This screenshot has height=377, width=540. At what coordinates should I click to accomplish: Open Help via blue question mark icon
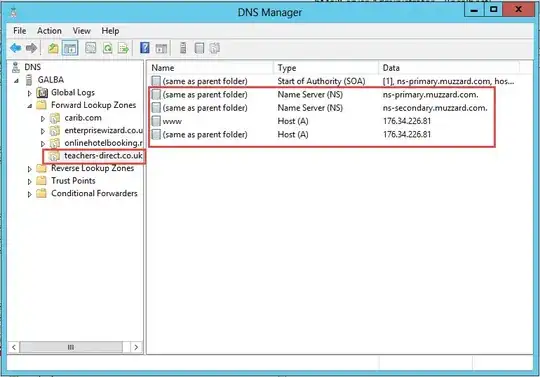click(145, 48)
